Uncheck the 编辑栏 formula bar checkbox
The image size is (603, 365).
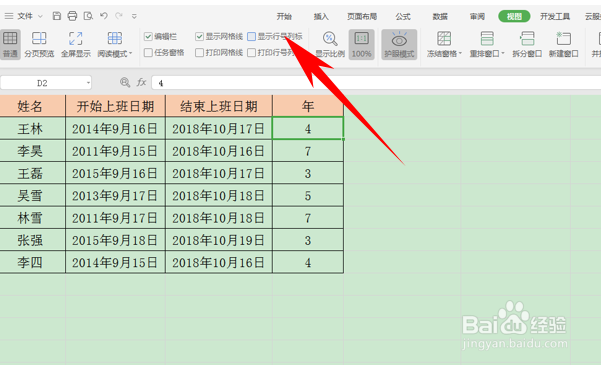coord(148,37)
